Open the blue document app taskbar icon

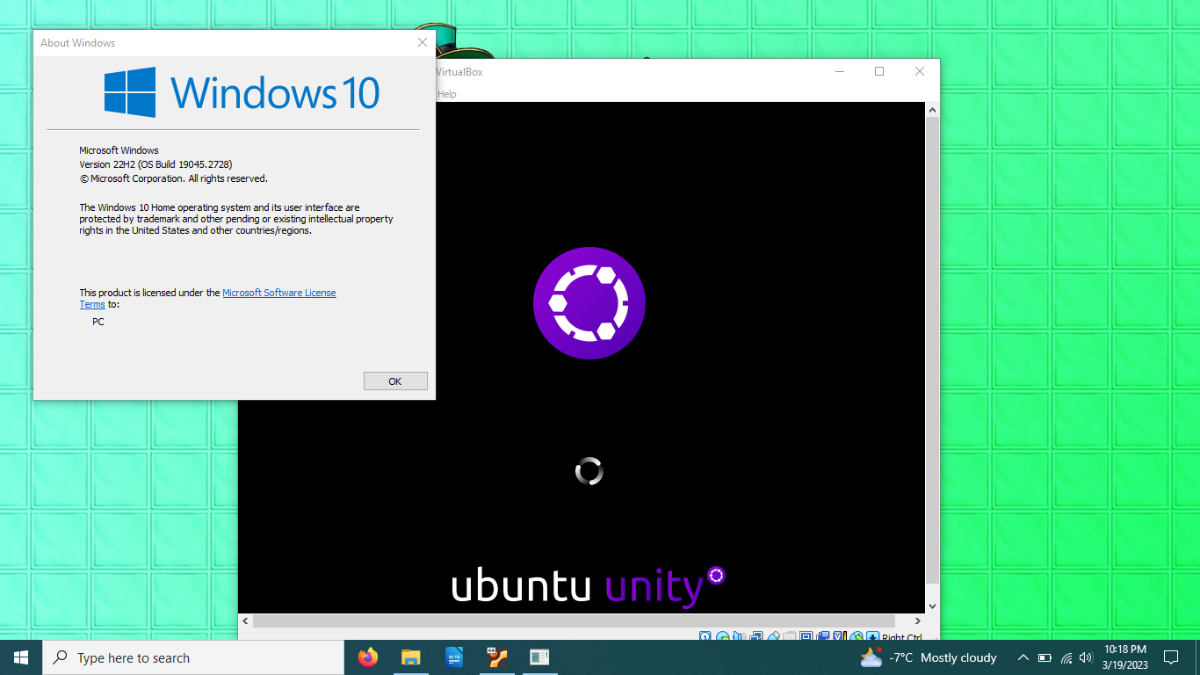(x=454, y=657)
